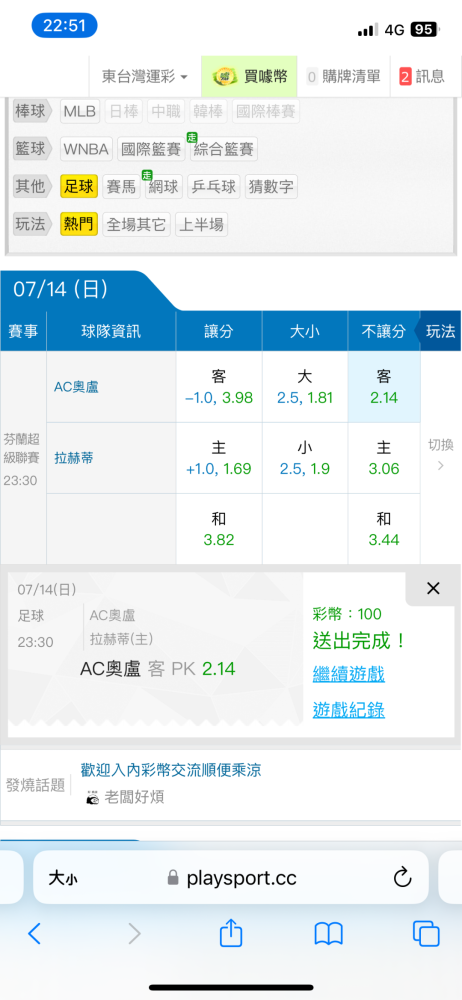Screen dimensions: 462x1000
Task: Select the 網球 filter
Action: (x=164, y=187)
